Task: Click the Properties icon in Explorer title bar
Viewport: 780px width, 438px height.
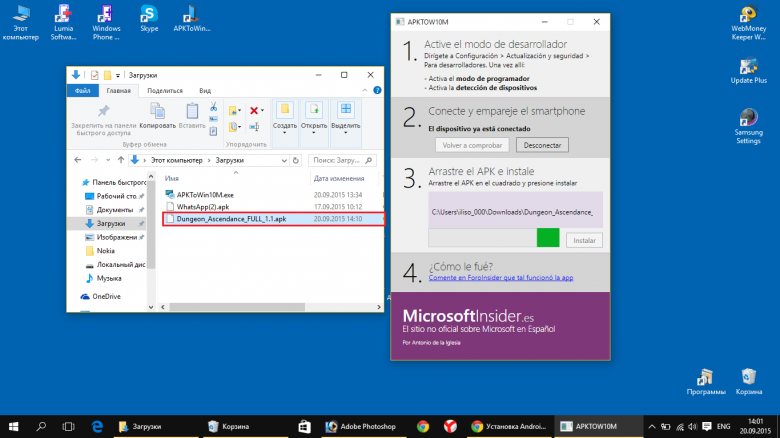Action: coord(94,75)
